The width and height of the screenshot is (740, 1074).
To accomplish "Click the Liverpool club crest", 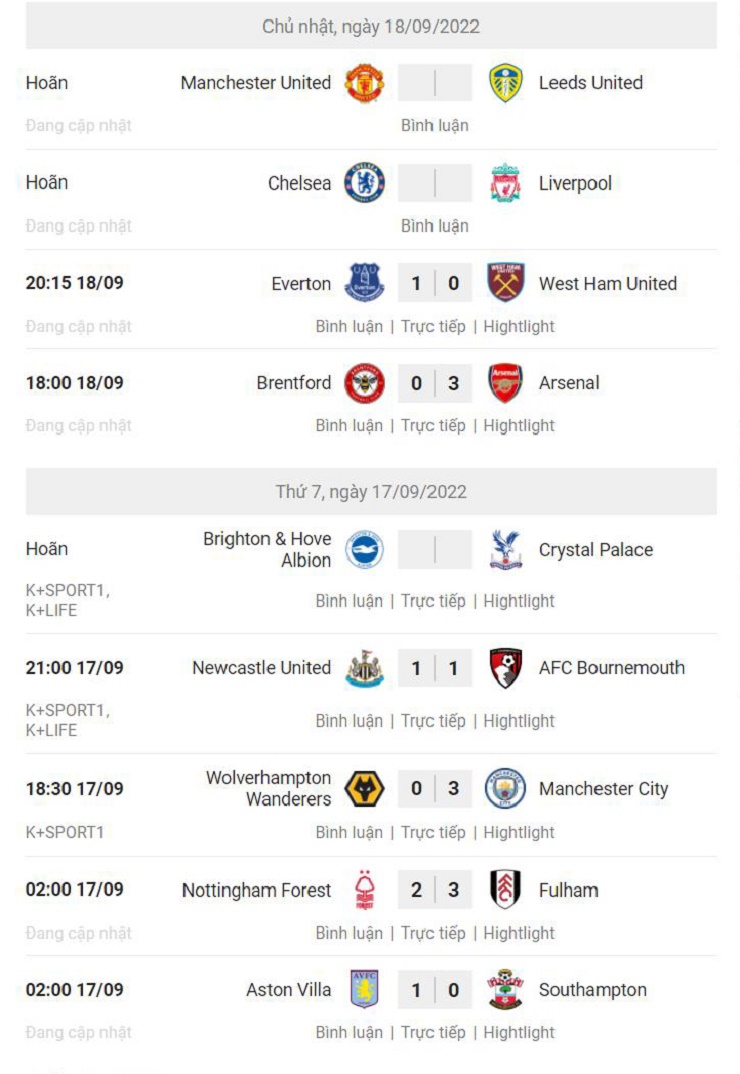I will pos(506,183).
